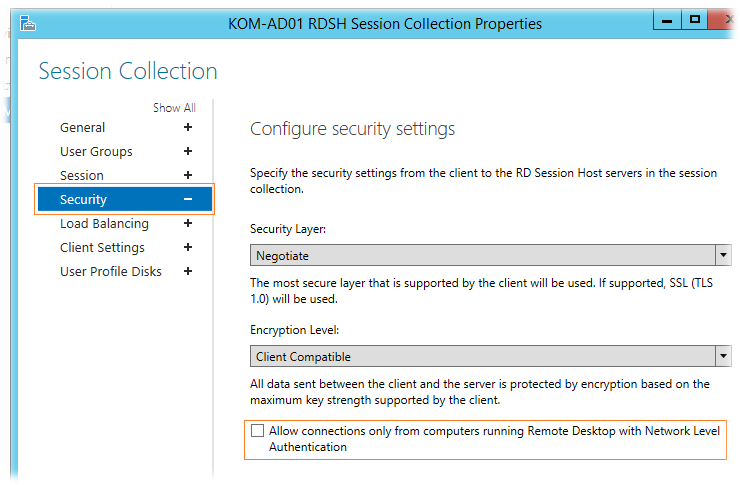The height and width of the screenshot is (485, 740).
Task: Open the Security Layer dropdown arrow
Action: pos(723,255)
